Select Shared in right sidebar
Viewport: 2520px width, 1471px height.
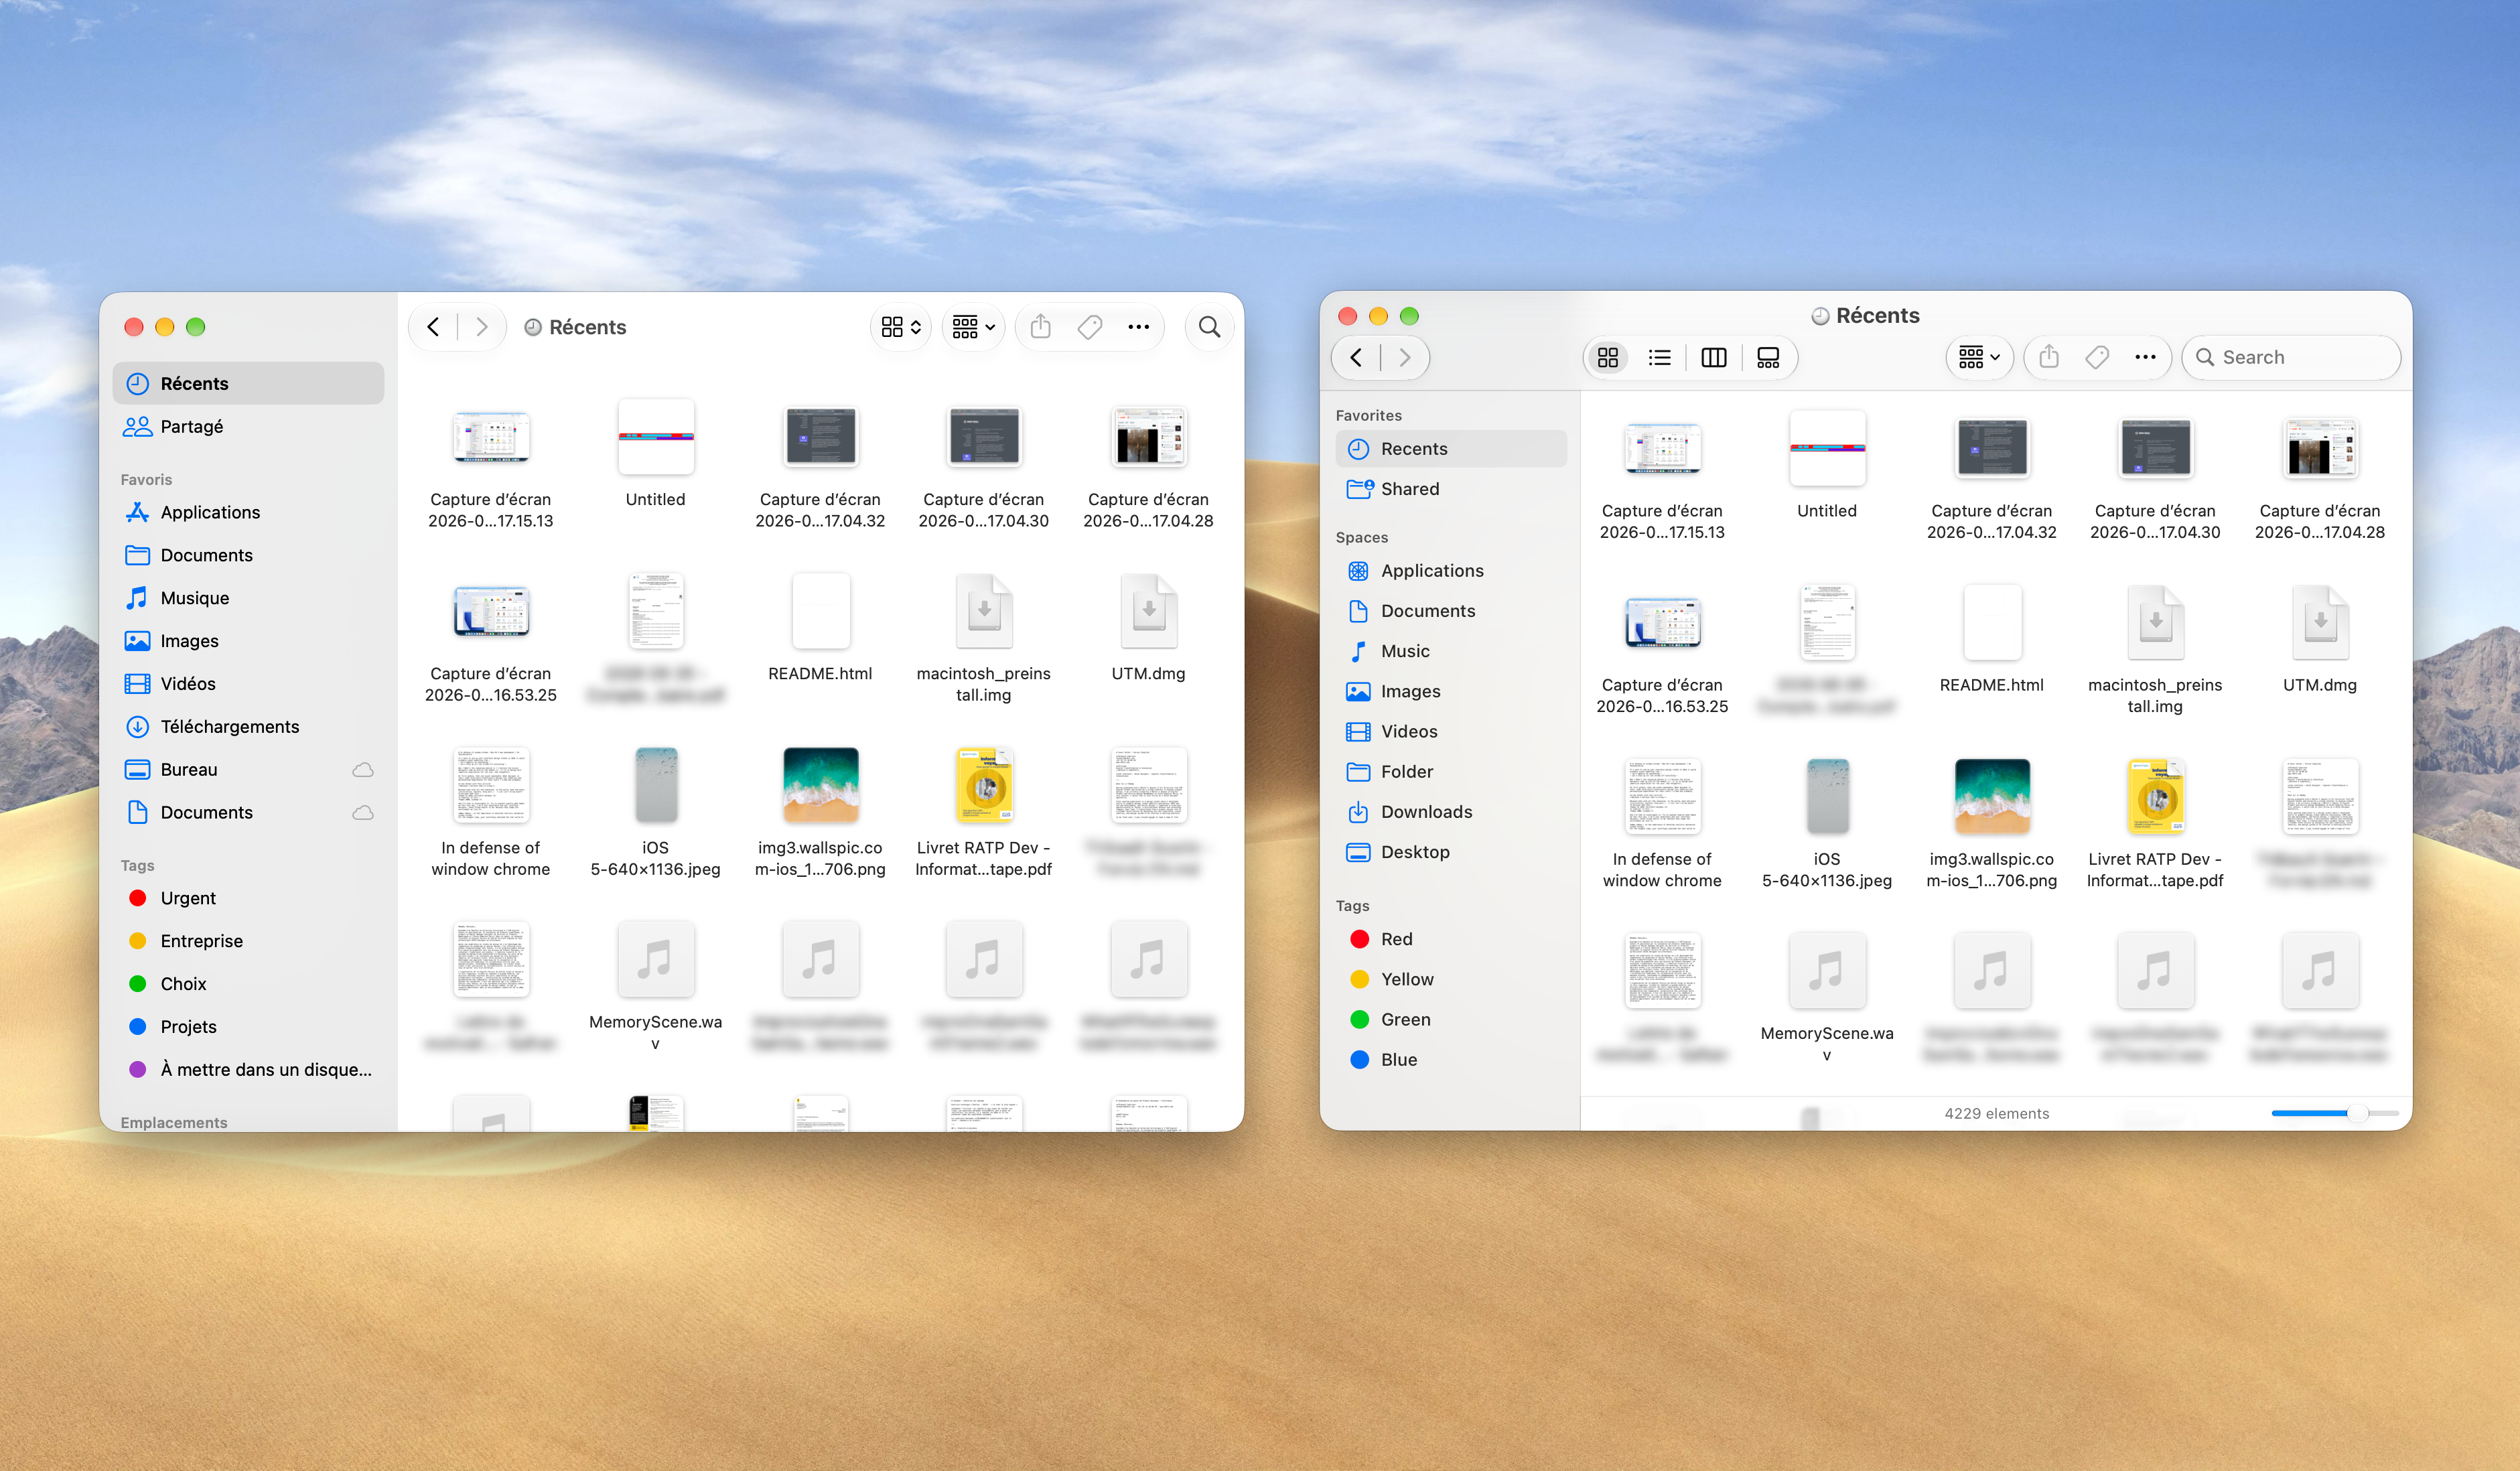point(1451,489)
